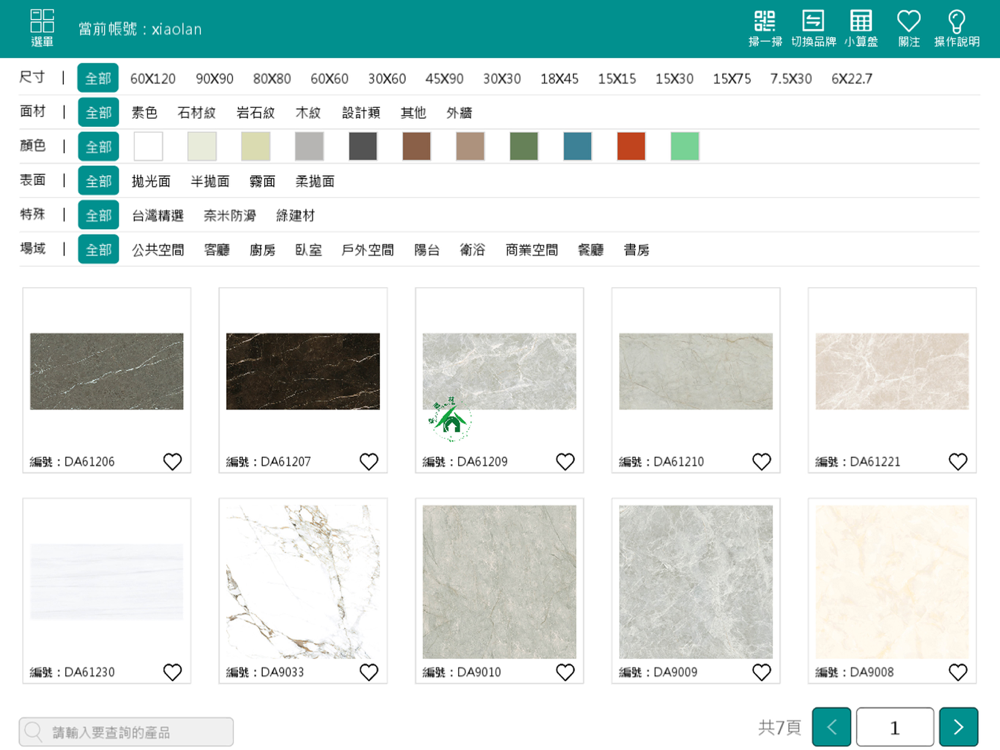The height and width of the screenshot is (750, 1000).
Task: Go to the next page arrow
Action: click(x=959, y=727)
